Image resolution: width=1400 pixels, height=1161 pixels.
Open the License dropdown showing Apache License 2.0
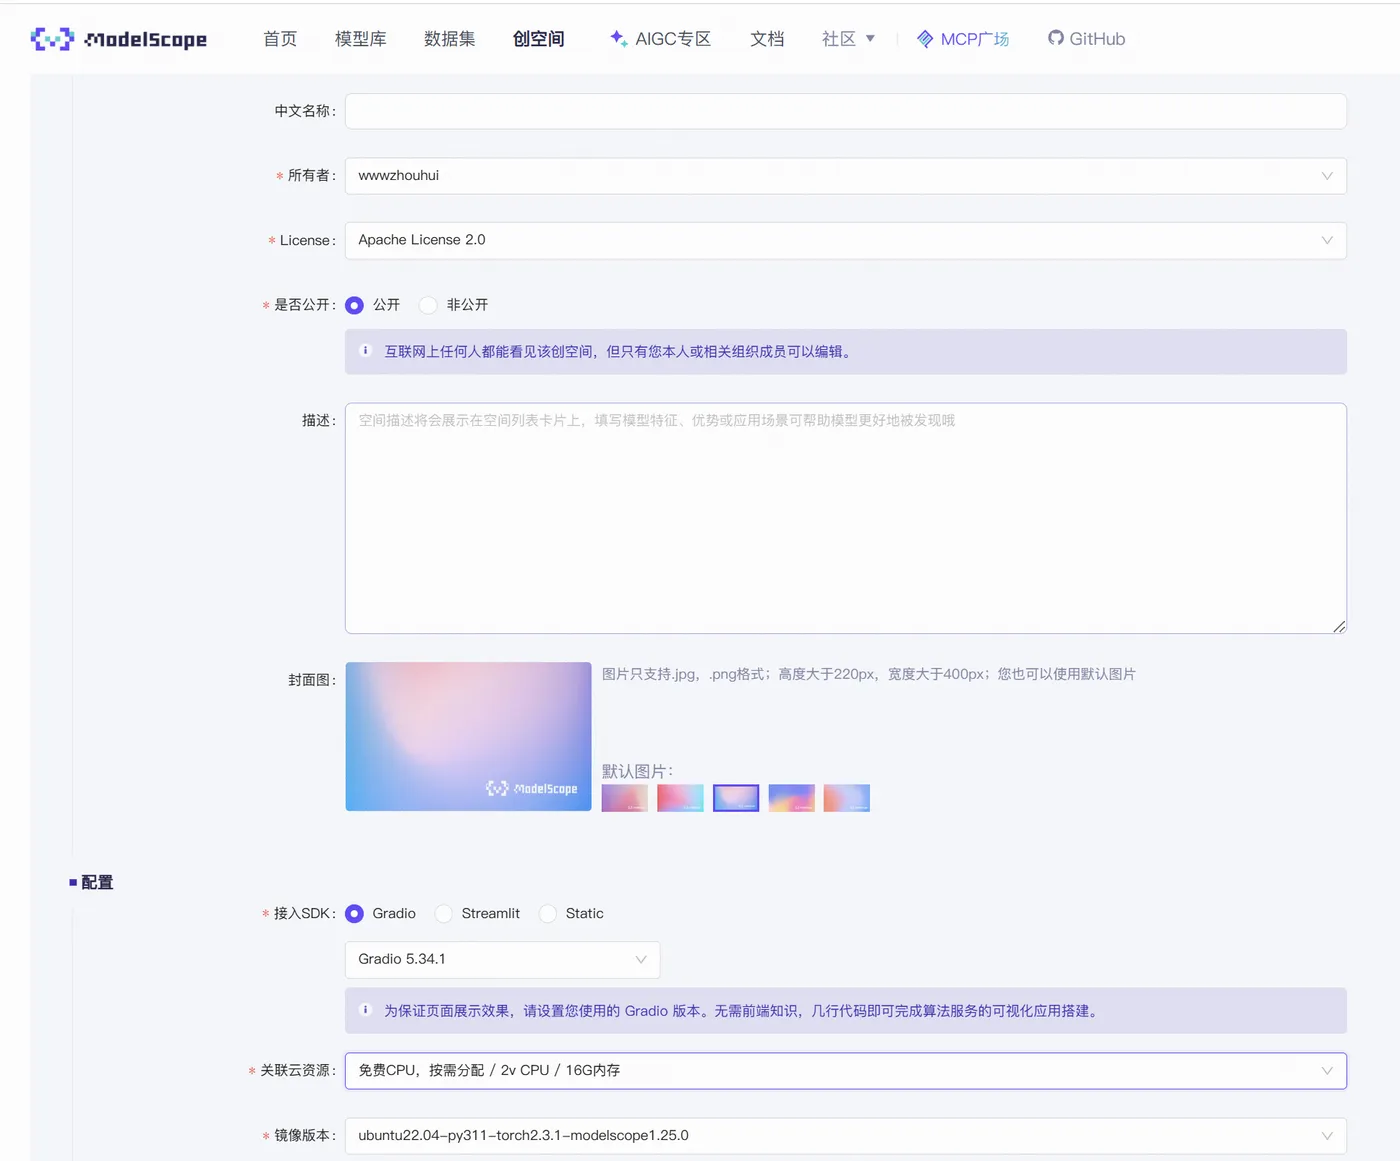[x=846, y=240]
